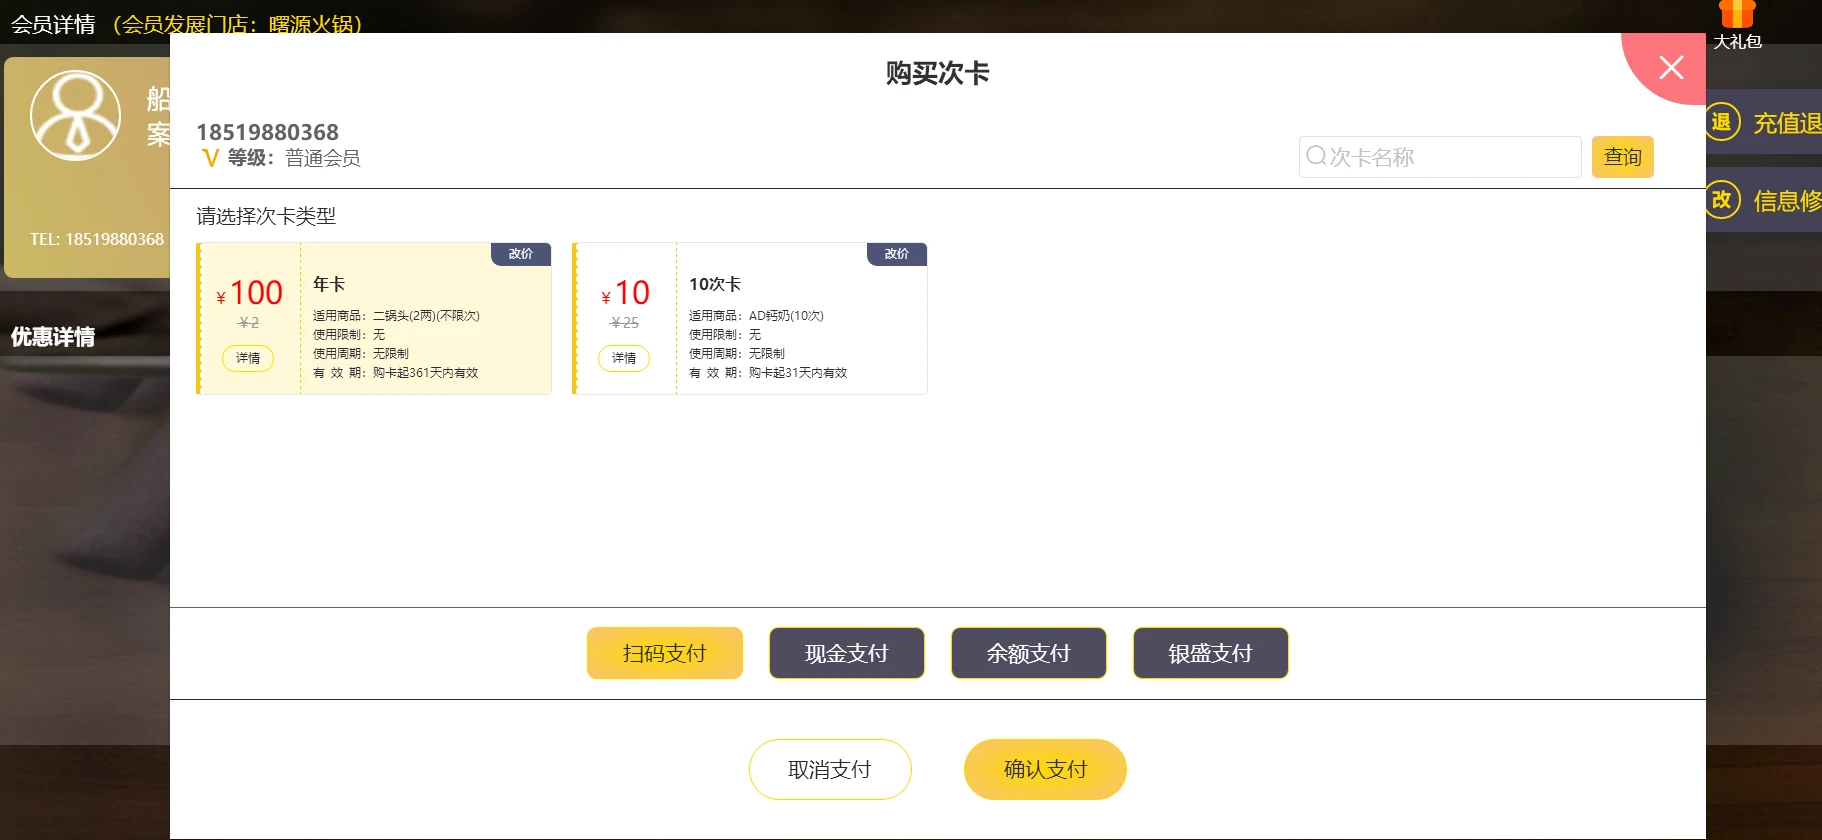Viewport: 1822px width, 840px height.
Task: Click the 退 refund circle icon
Action: (1721, 122)
